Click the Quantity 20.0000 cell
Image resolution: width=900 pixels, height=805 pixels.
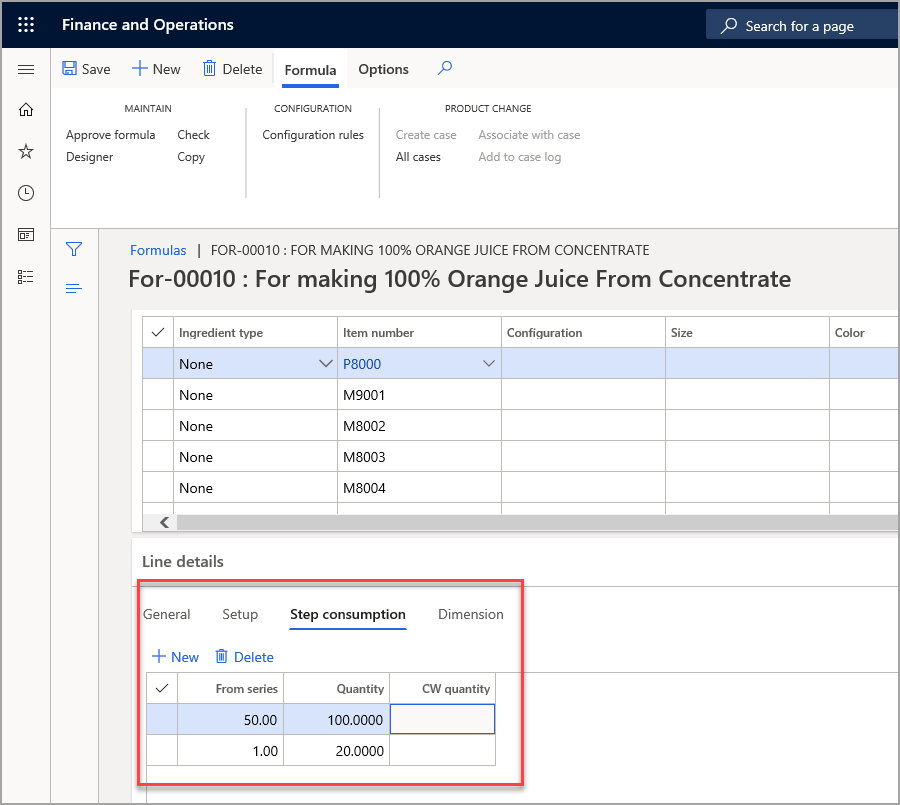pos(337,750)
